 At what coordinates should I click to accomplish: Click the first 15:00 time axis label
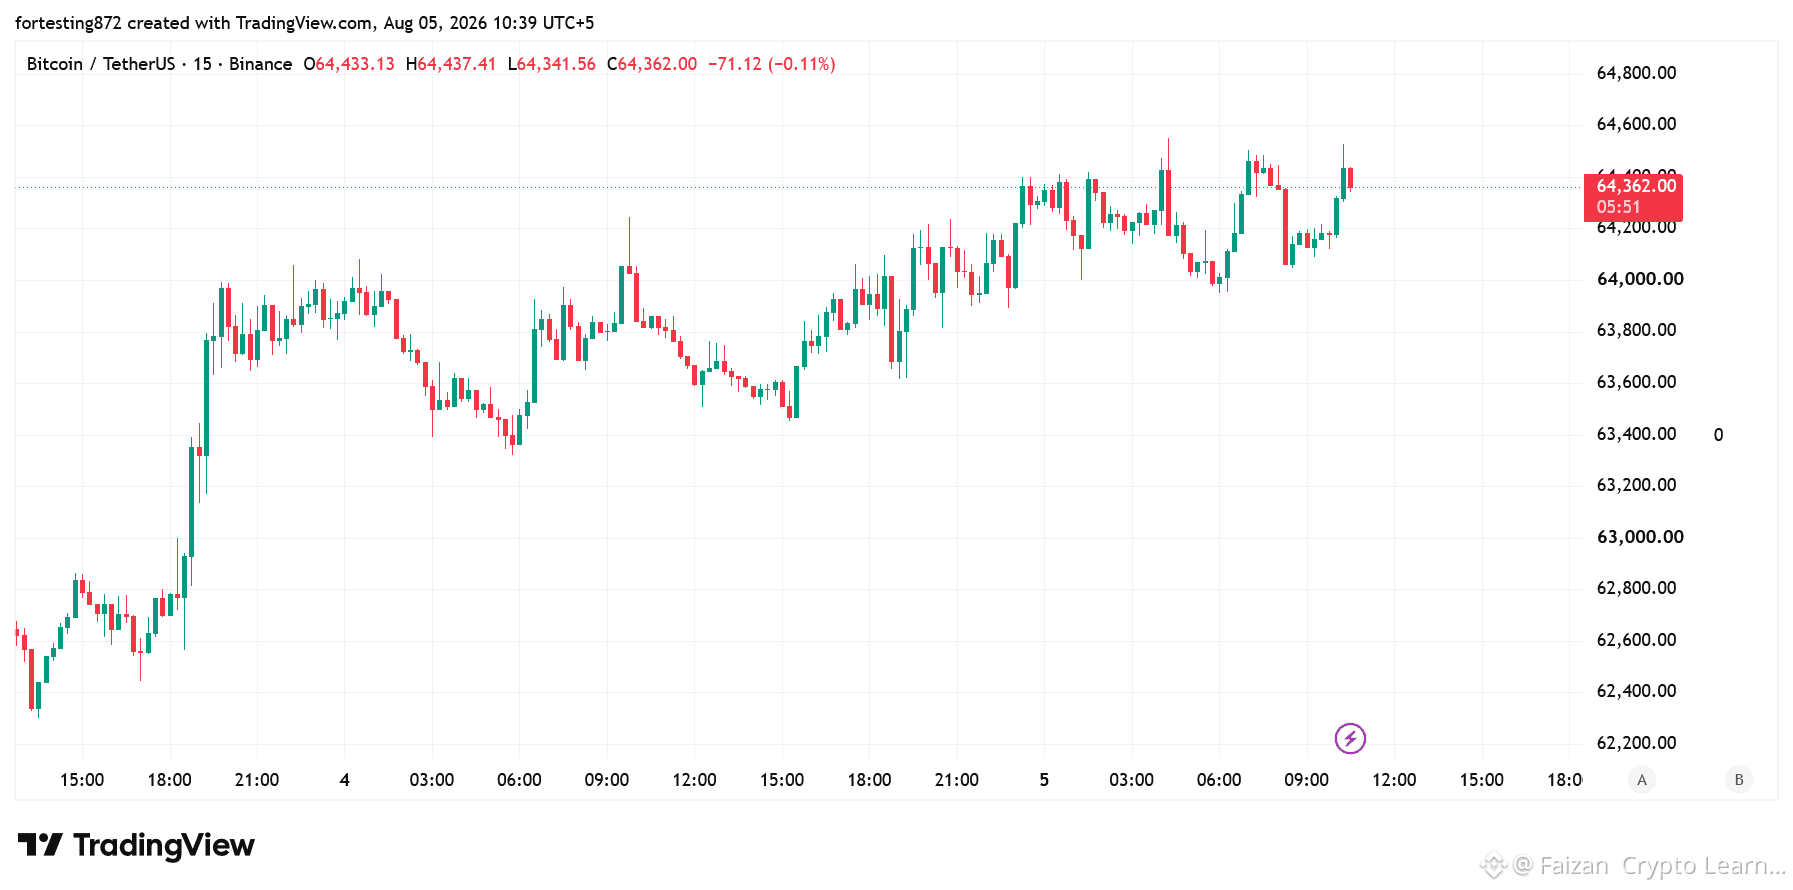82,780
